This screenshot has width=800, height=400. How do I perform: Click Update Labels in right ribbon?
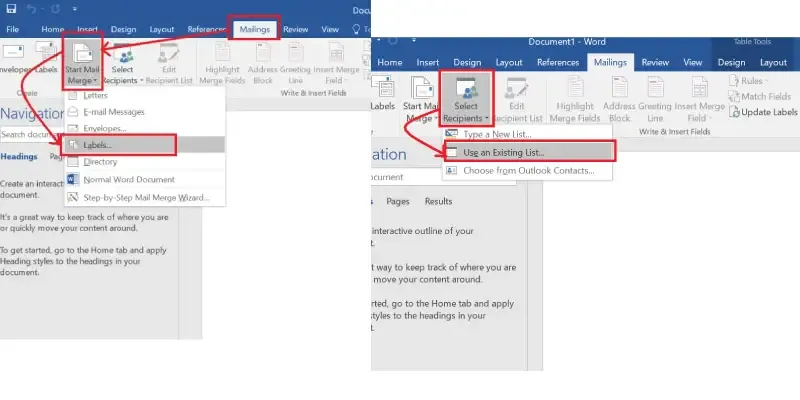coord(763,112)
